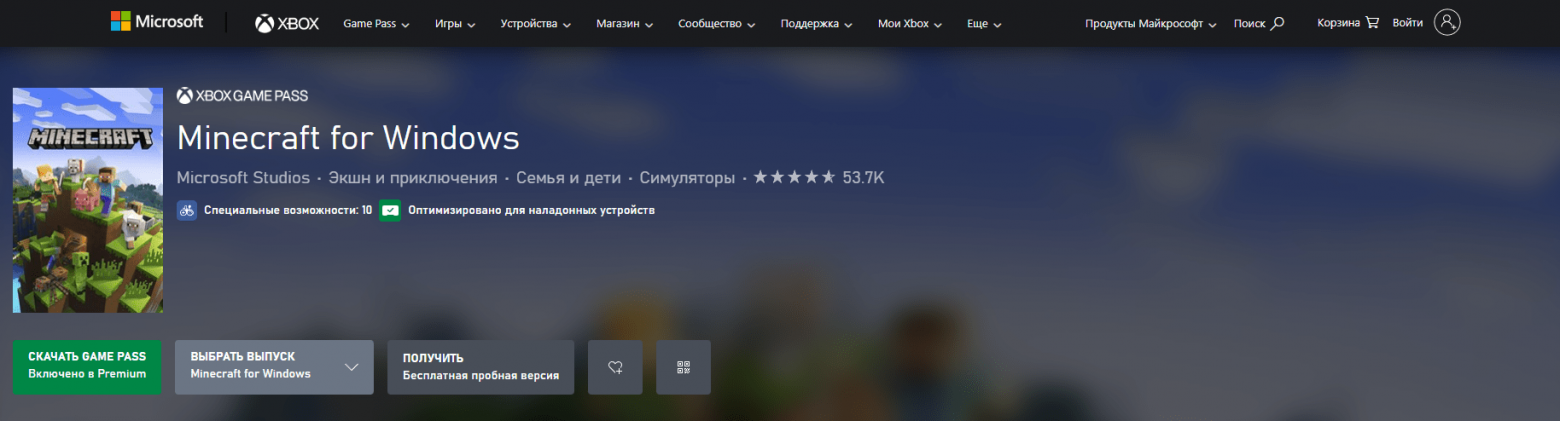This screenshot has height=421, width=1560.
Task: Open the Семья и дети category
Action: (x=568, y=178)
